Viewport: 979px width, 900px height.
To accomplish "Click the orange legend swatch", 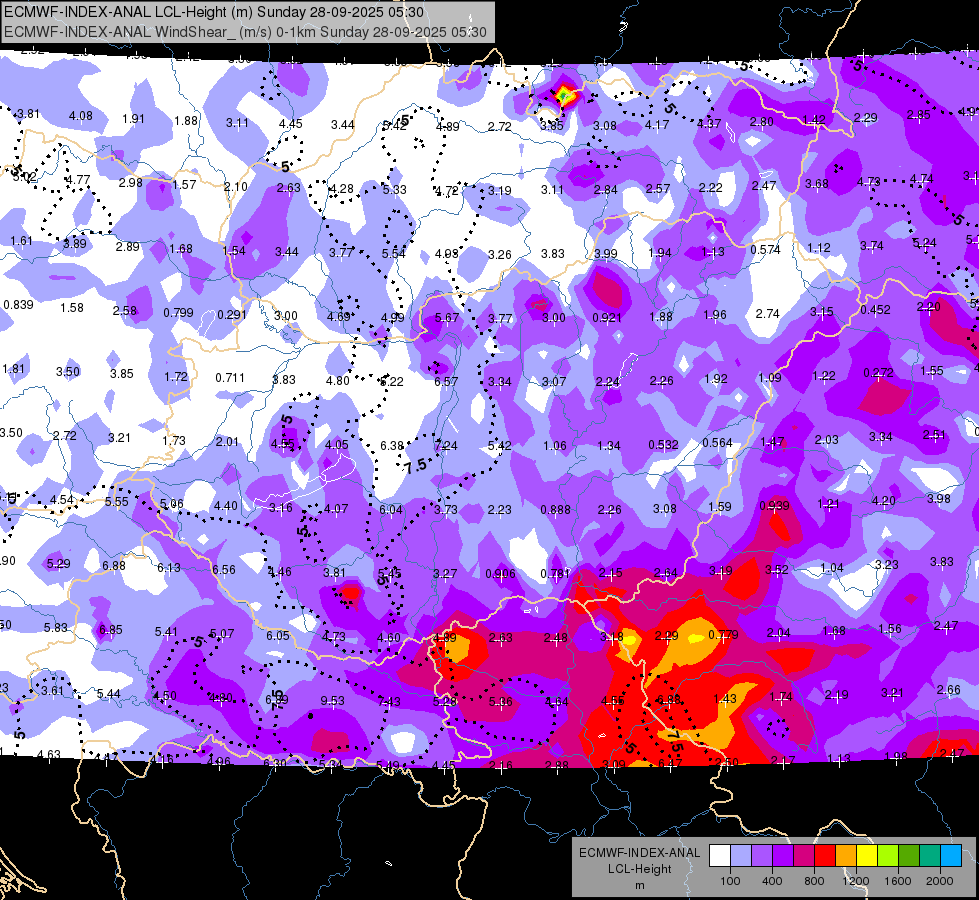I will tap(846, 856).
